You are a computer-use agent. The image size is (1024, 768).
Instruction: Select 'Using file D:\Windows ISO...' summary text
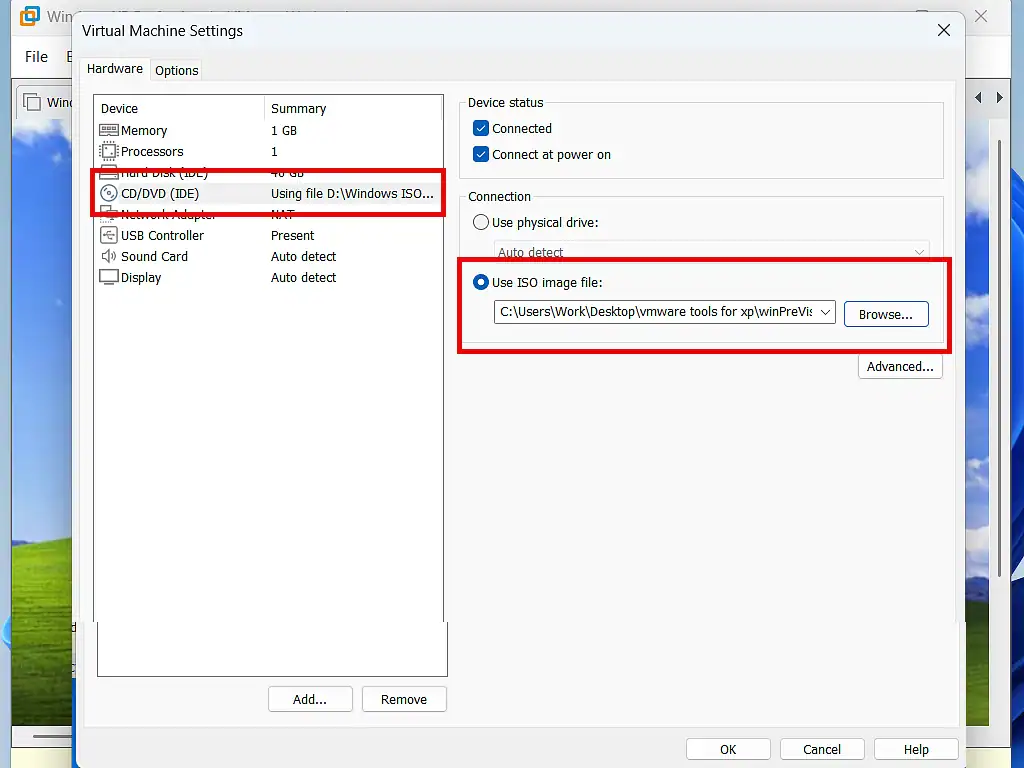pos(352,193)
